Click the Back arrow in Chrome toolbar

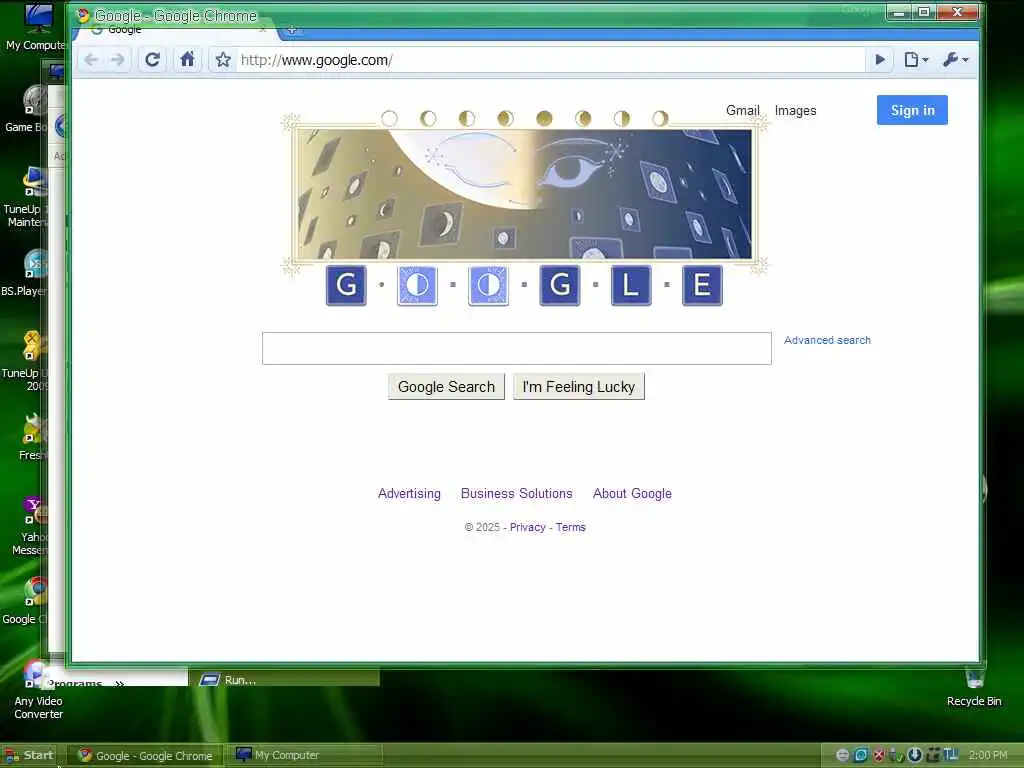pyautogui.click(x=91, y=60)
